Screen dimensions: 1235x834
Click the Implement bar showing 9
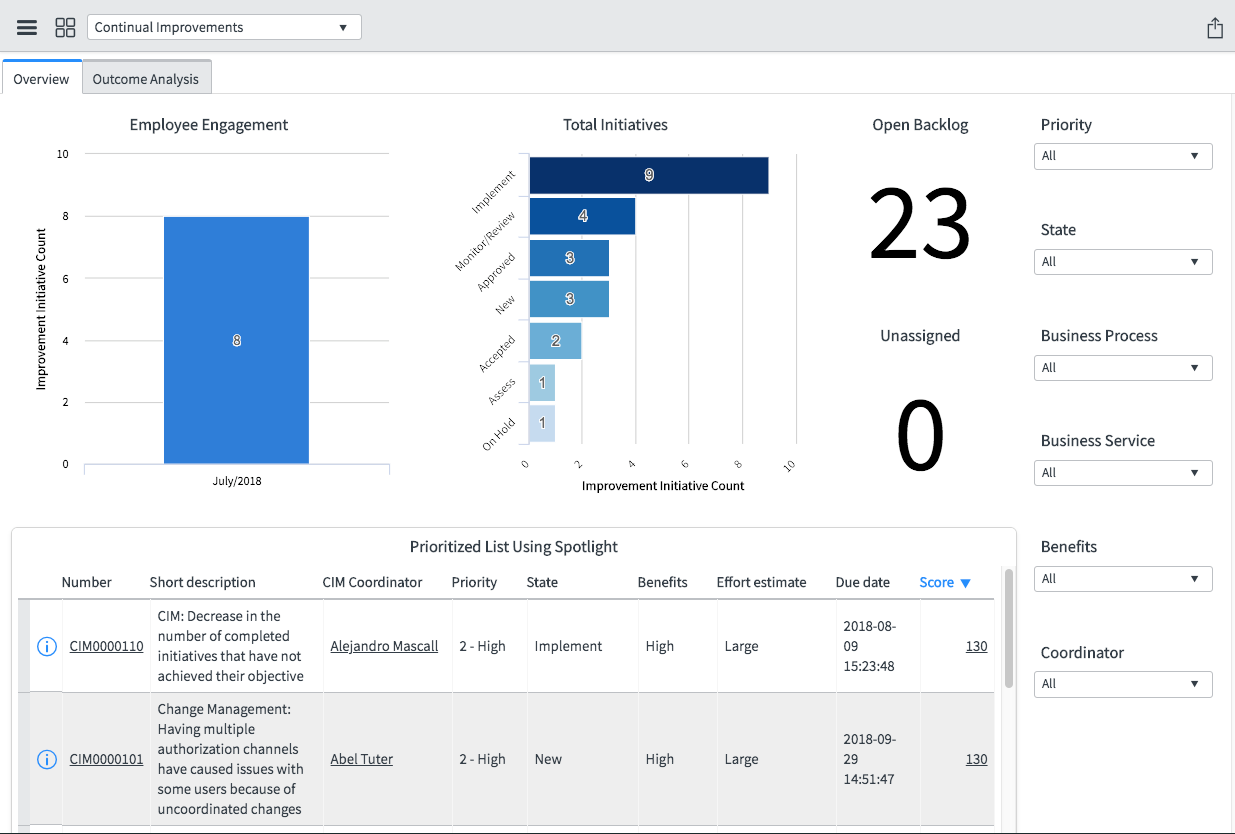coord(648,175)
